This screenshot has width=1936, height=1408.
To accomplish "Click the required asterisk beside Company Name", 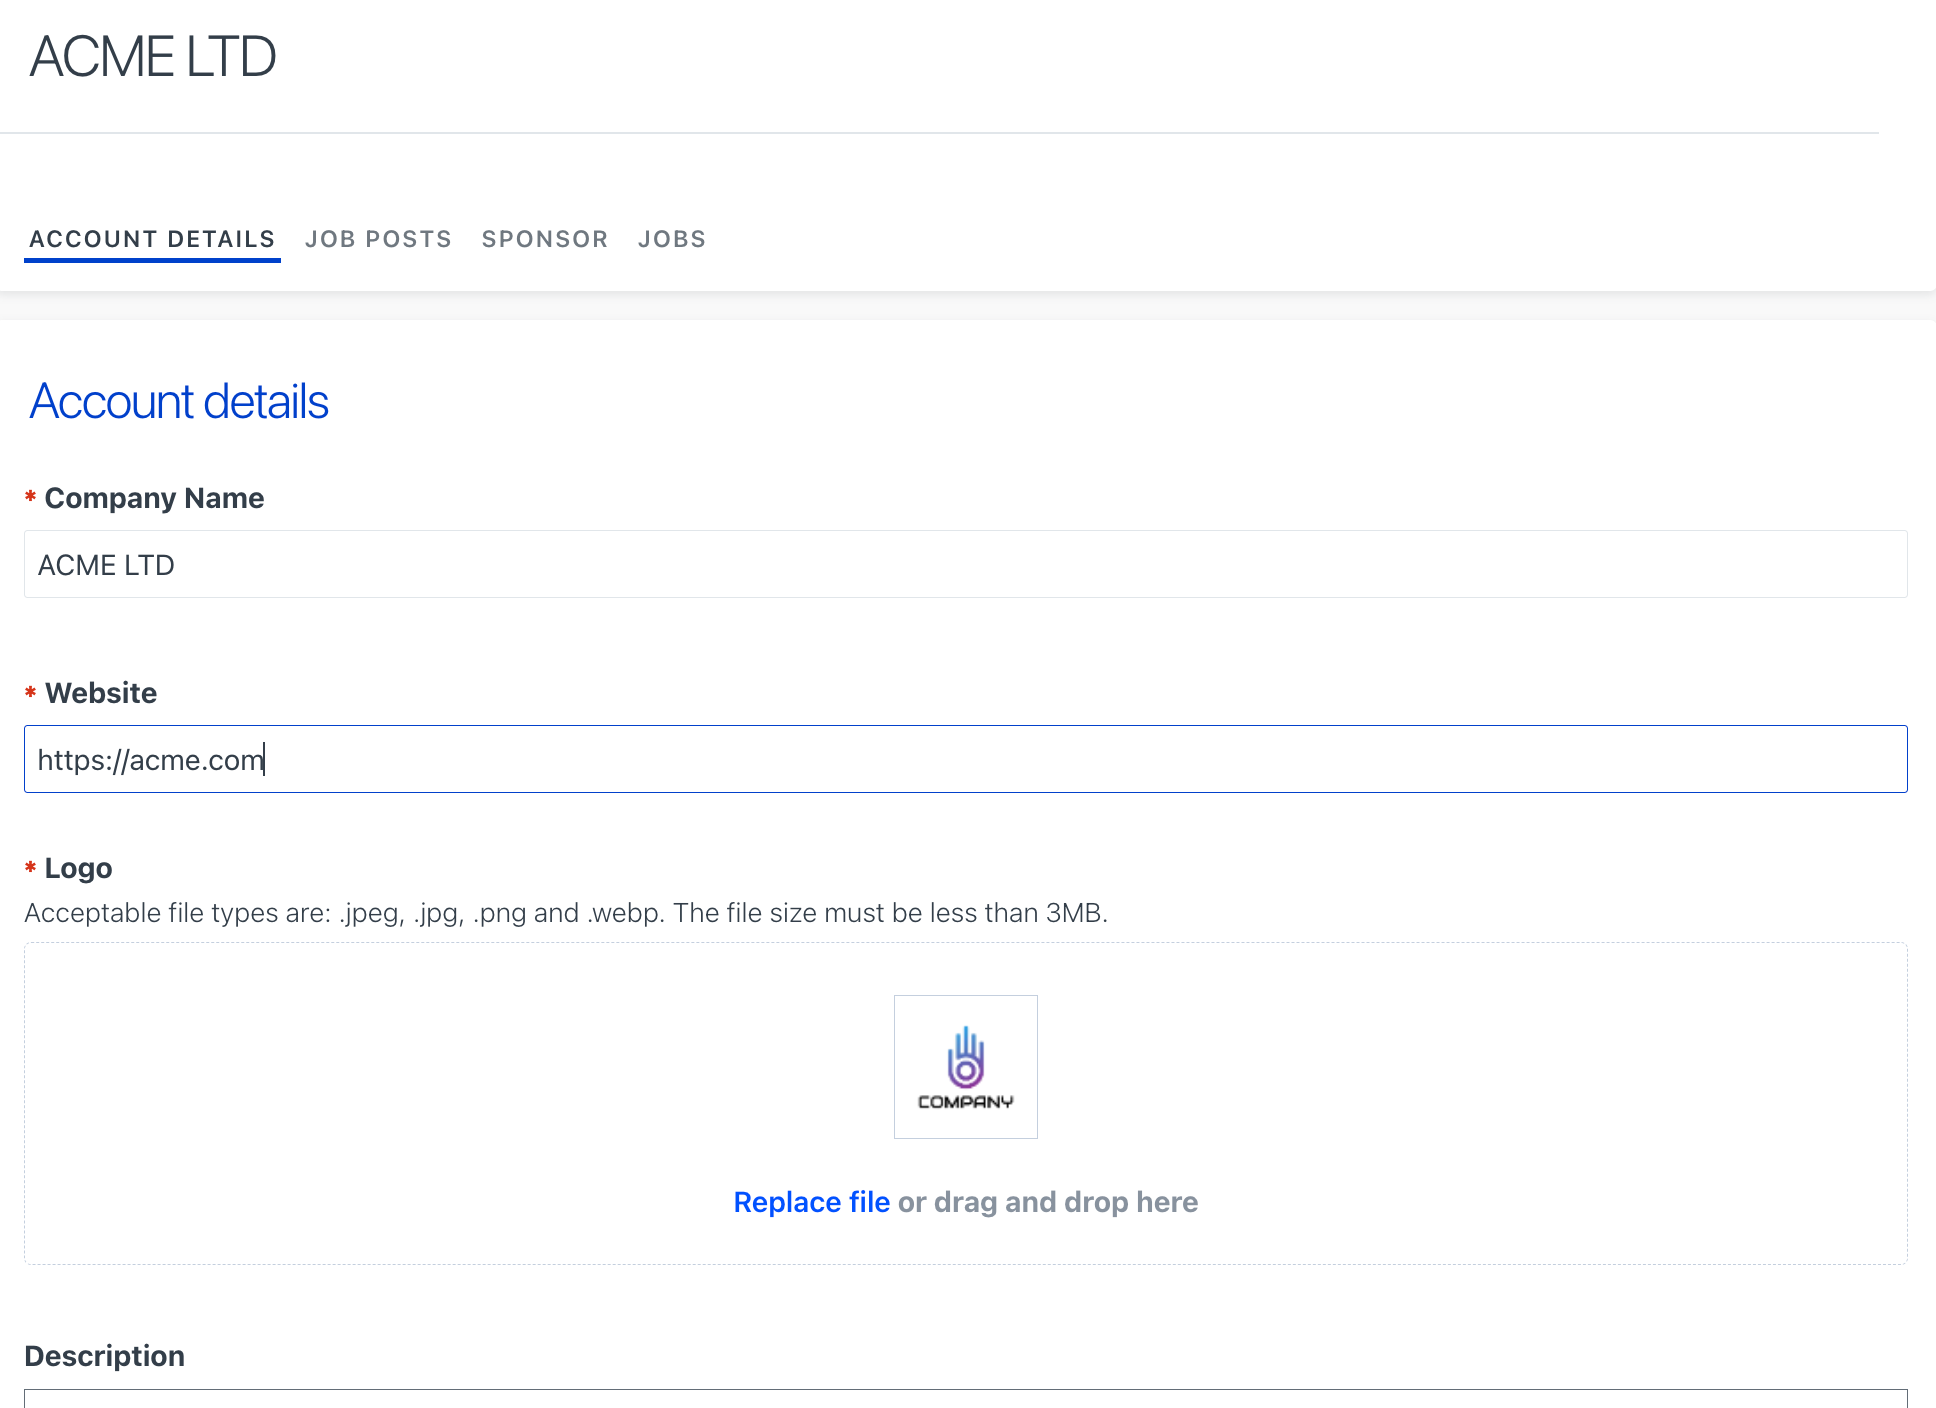I will click(31, 497).
